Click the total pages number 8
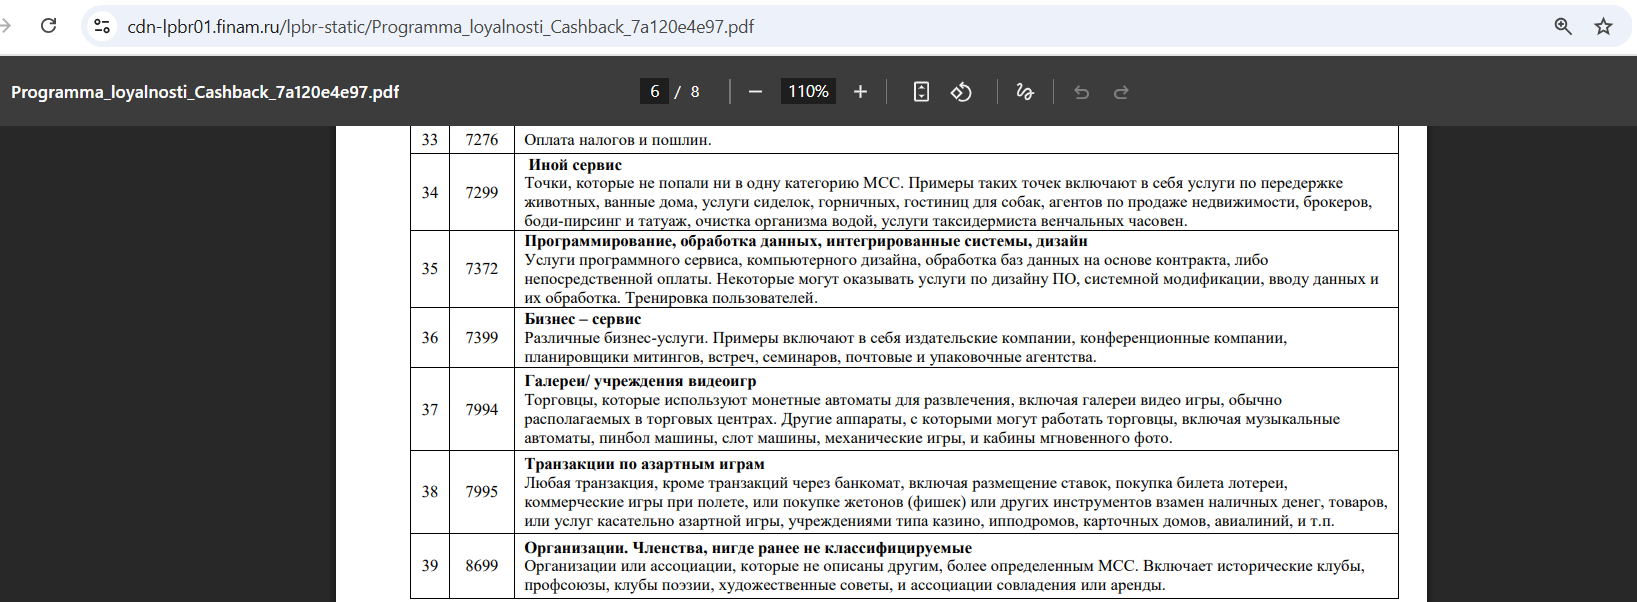The image size is (1637, 602). (x=695, y=92)
